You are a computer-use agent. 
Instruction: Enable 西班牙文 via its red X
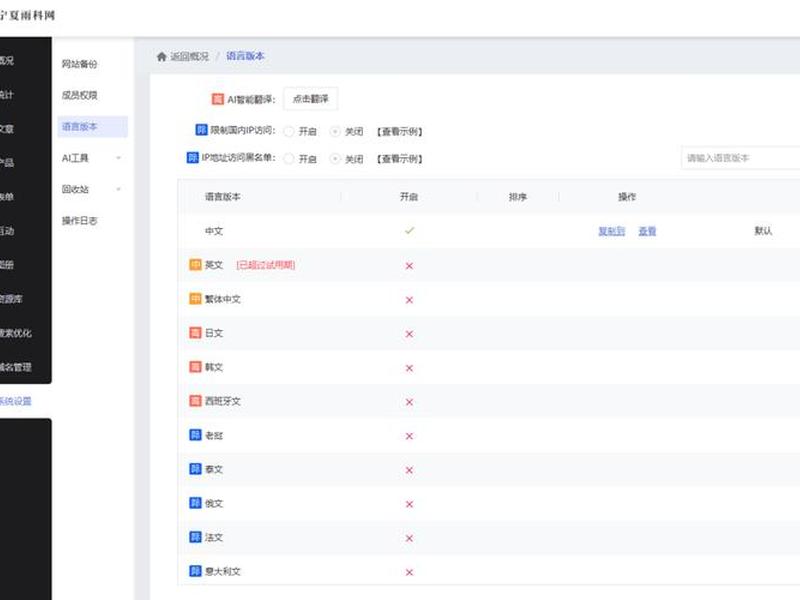(x=409, y=402)
